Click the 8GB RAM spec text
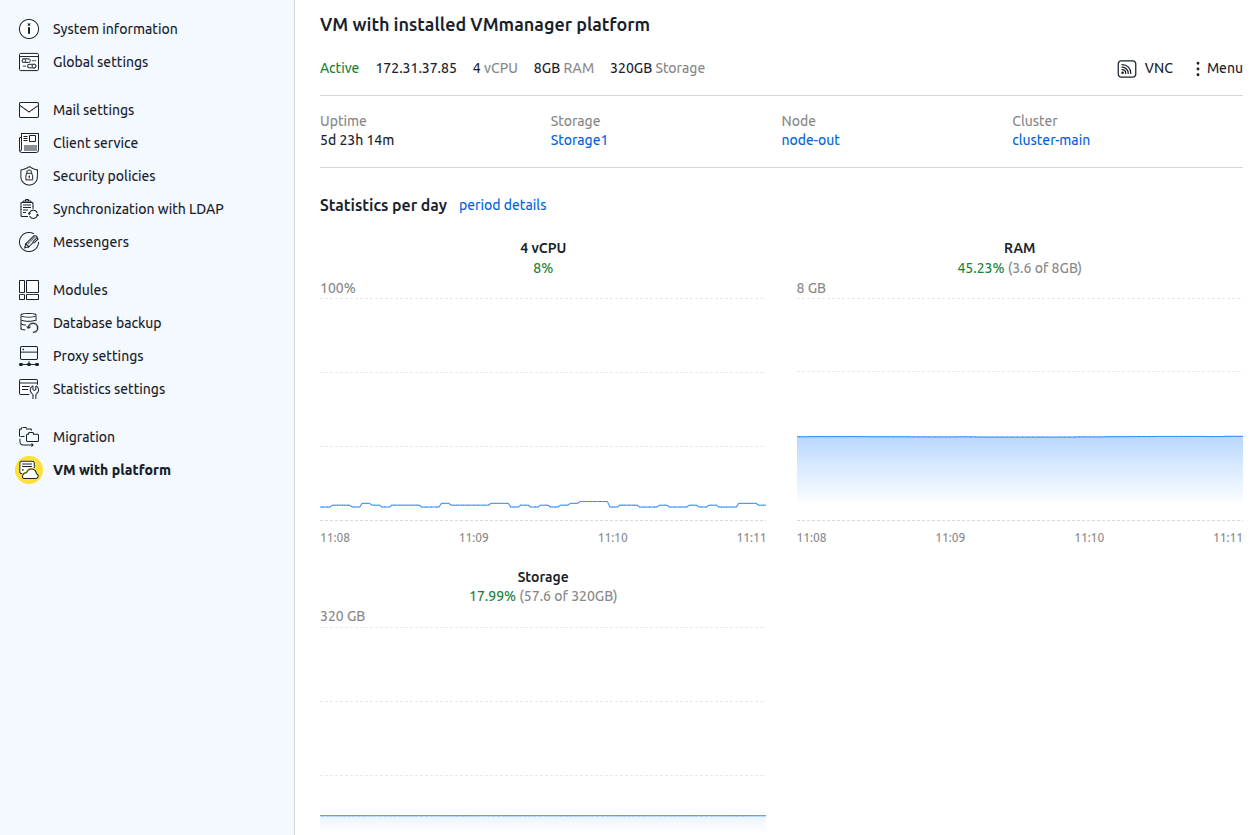 (x=564, y=68)
